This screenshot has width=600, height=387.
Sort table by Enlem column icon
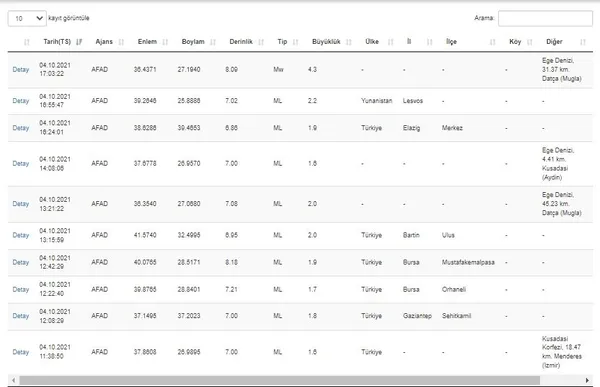point(165,42)
